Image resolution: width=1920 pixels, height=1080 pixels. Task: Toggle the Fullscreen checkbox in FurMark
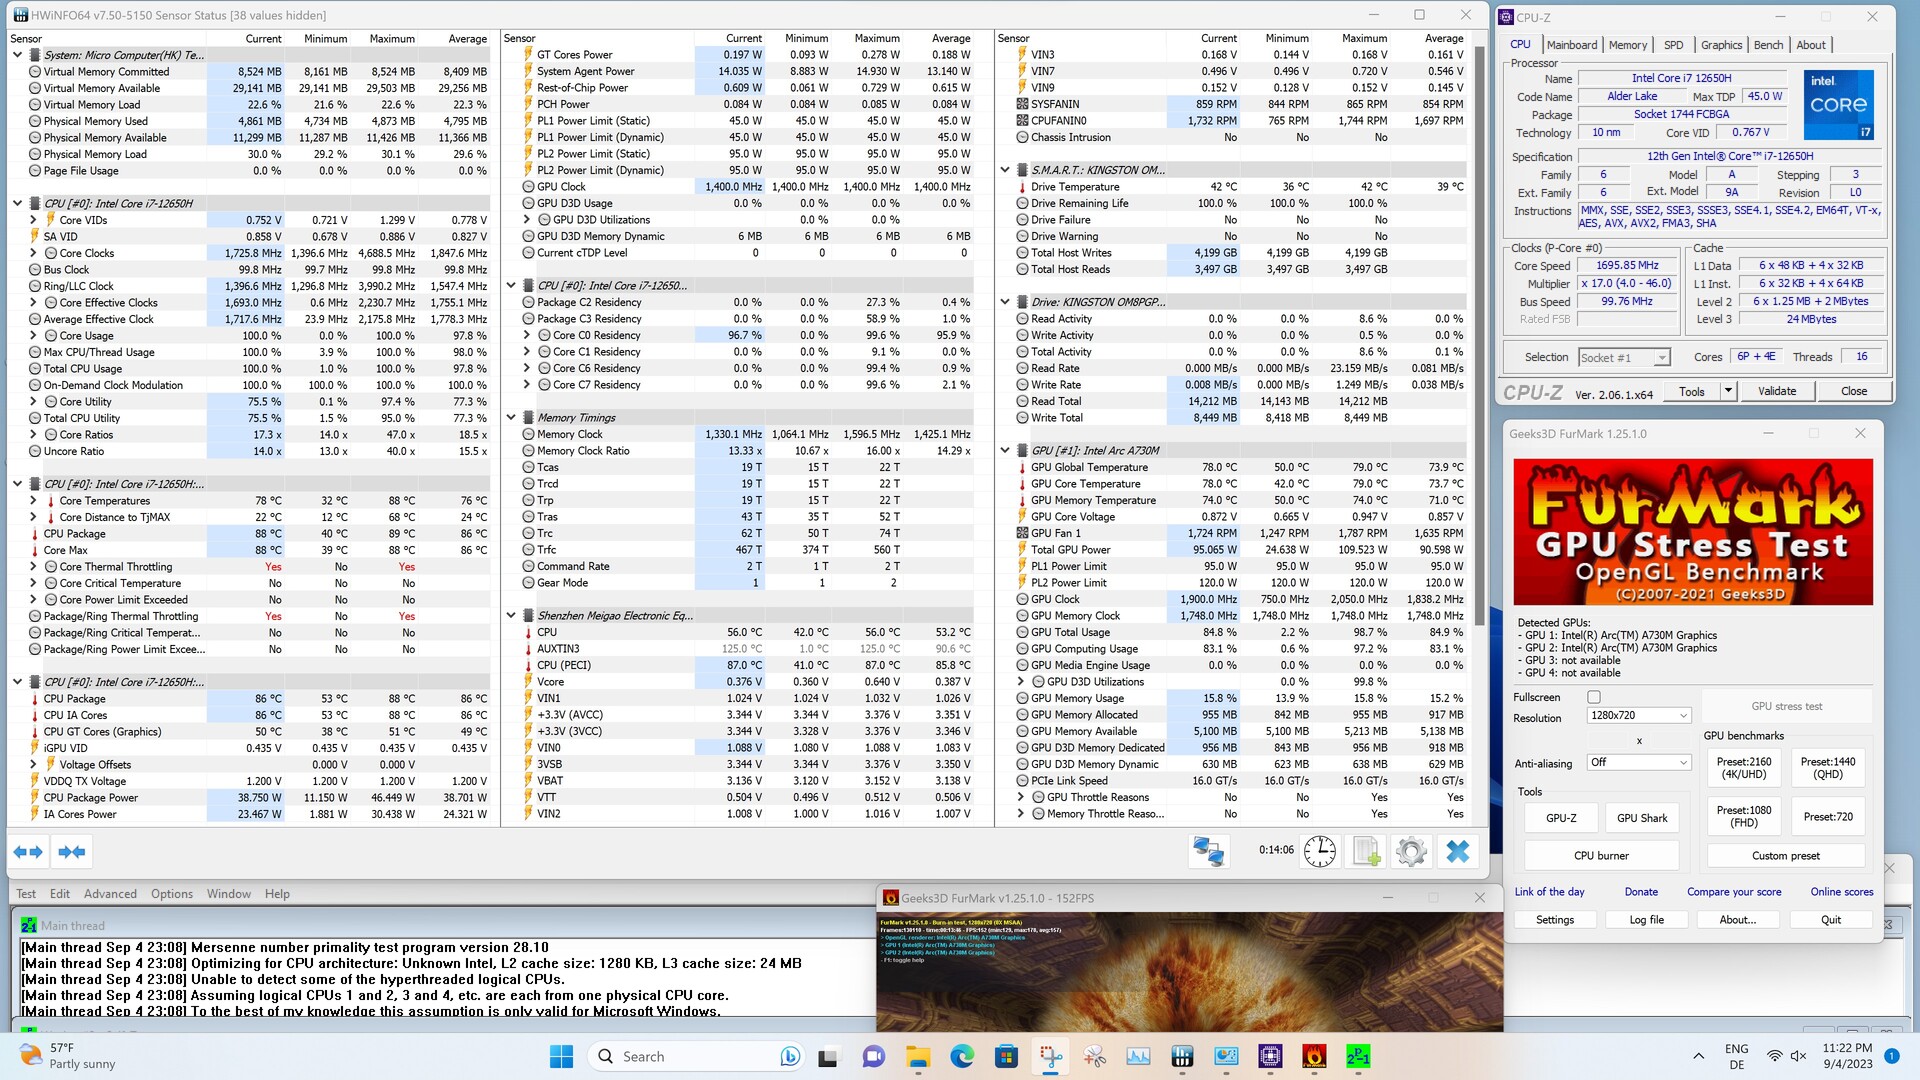click(1594, 697)
